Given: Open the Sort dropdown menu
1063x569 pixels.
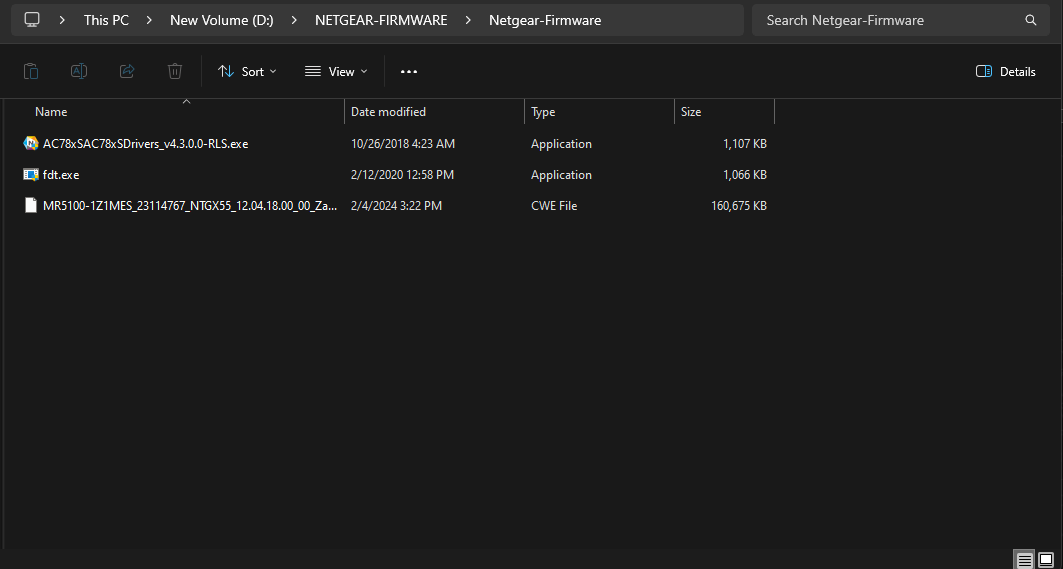Looking at the screenshot, I should click(247, 71).
